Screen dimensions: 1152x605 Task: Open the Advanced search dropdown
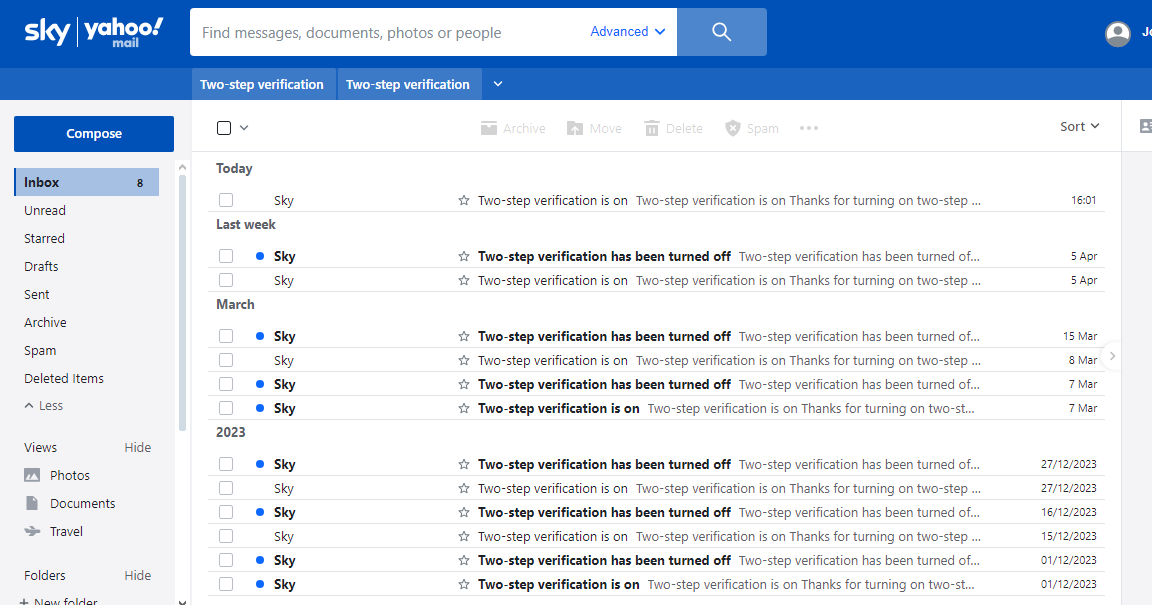click(x=628, y=32)
